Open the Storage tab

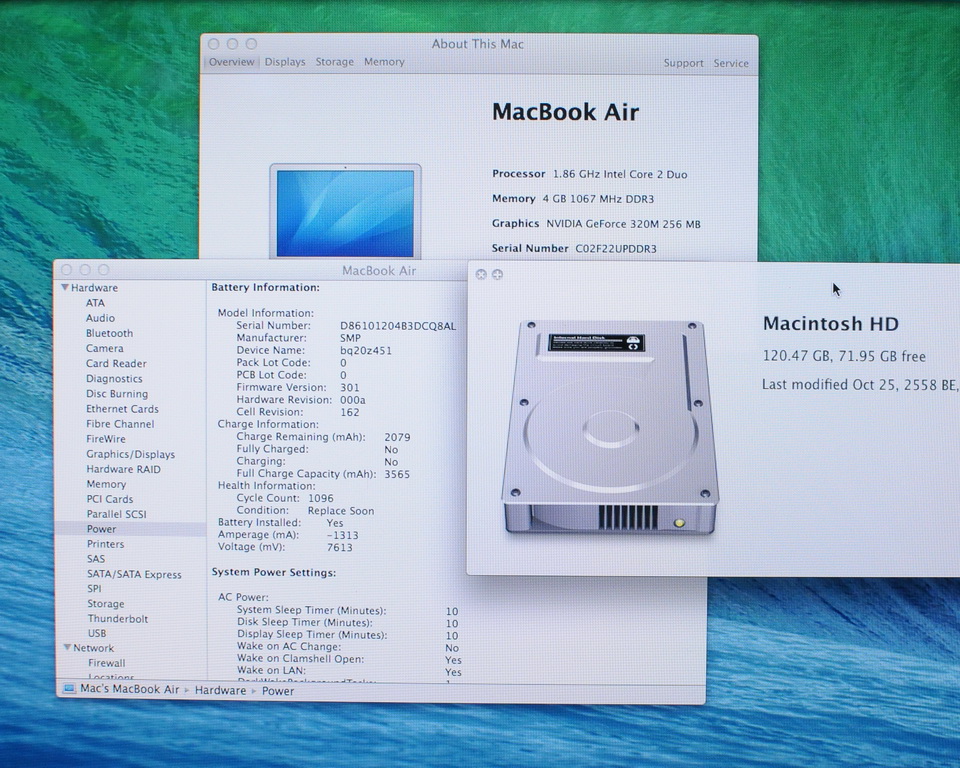334,62
